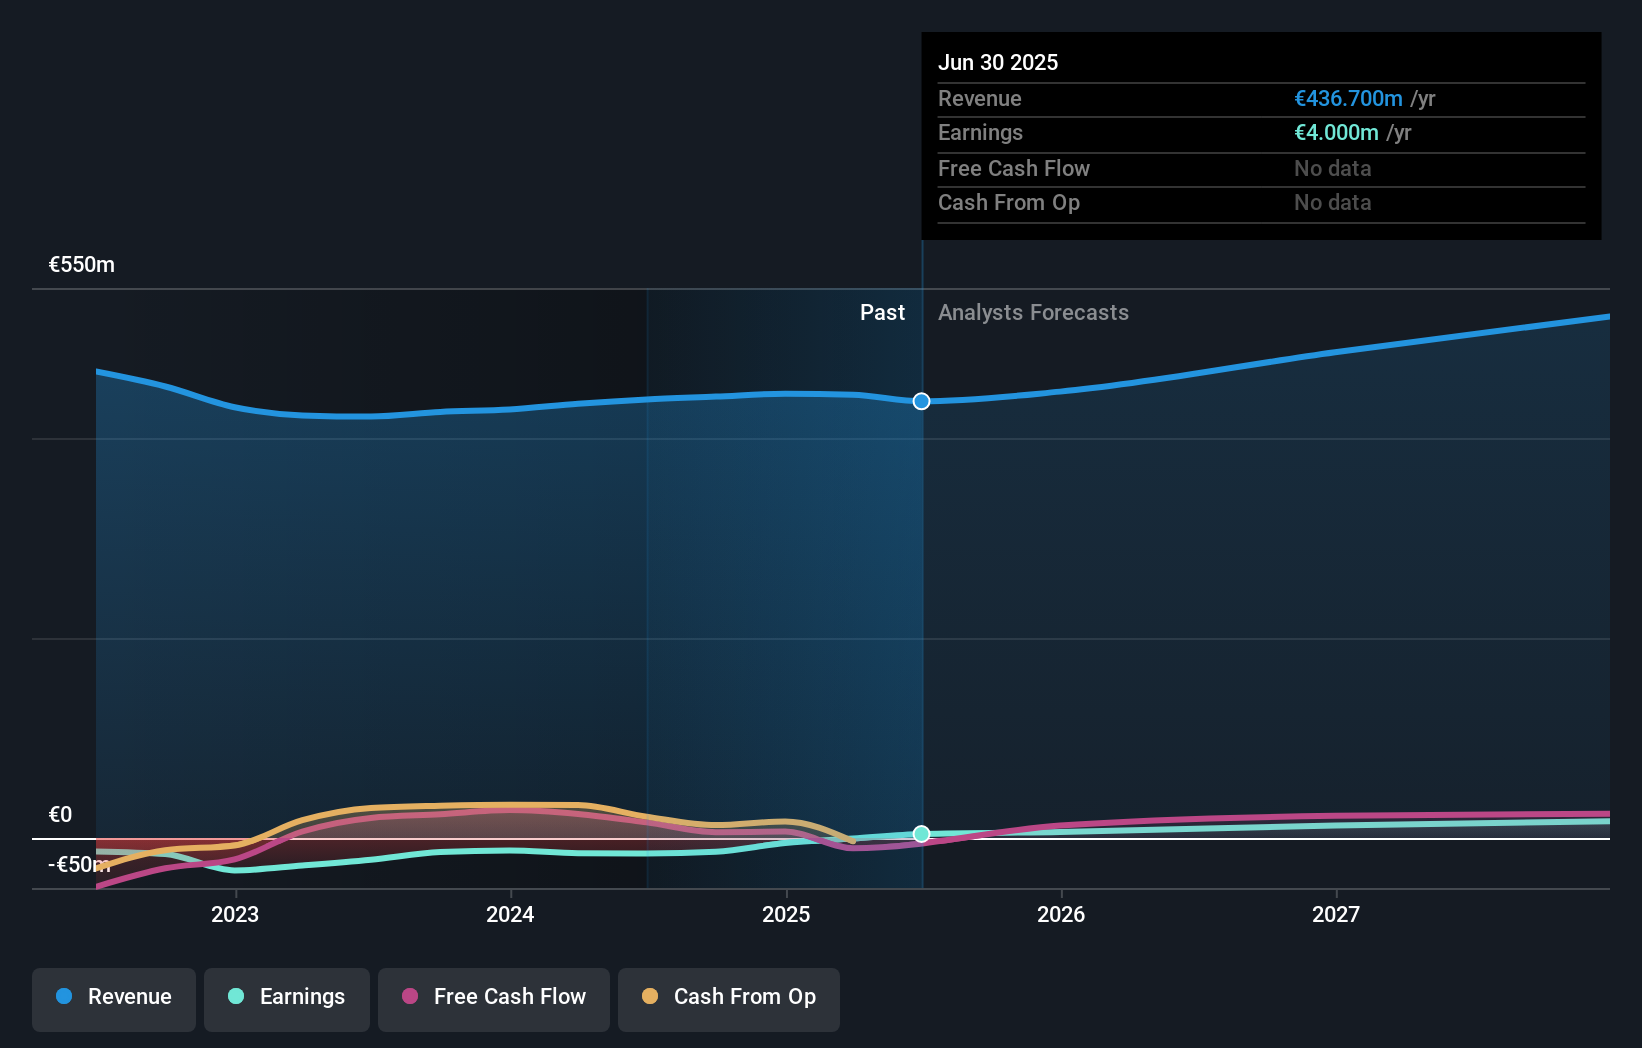This screenshot has width=1642, height=1048.
Task: Toggle the Cash From Op series visibility
Action: coord(729,998)
